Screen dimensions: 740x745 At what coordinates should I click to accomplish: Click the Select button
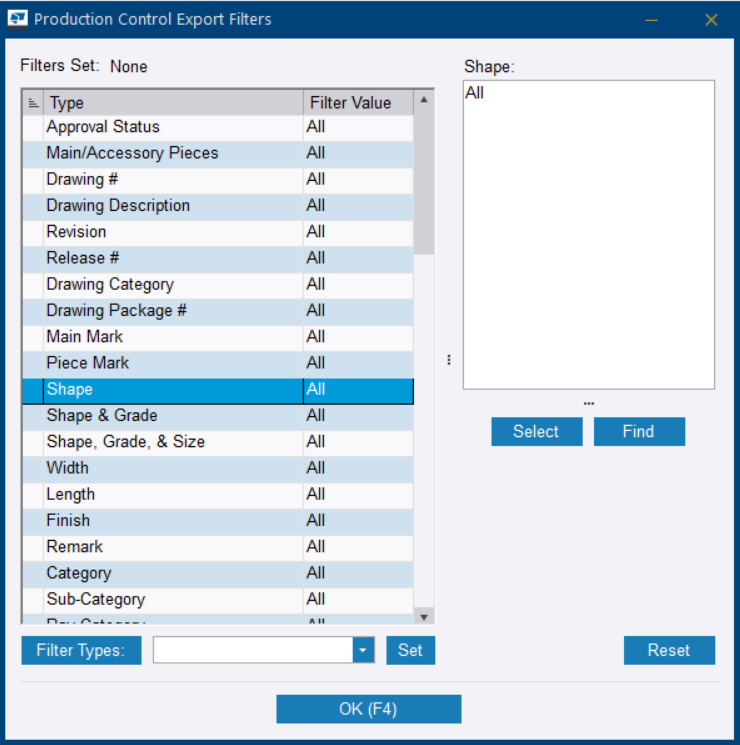537,431
